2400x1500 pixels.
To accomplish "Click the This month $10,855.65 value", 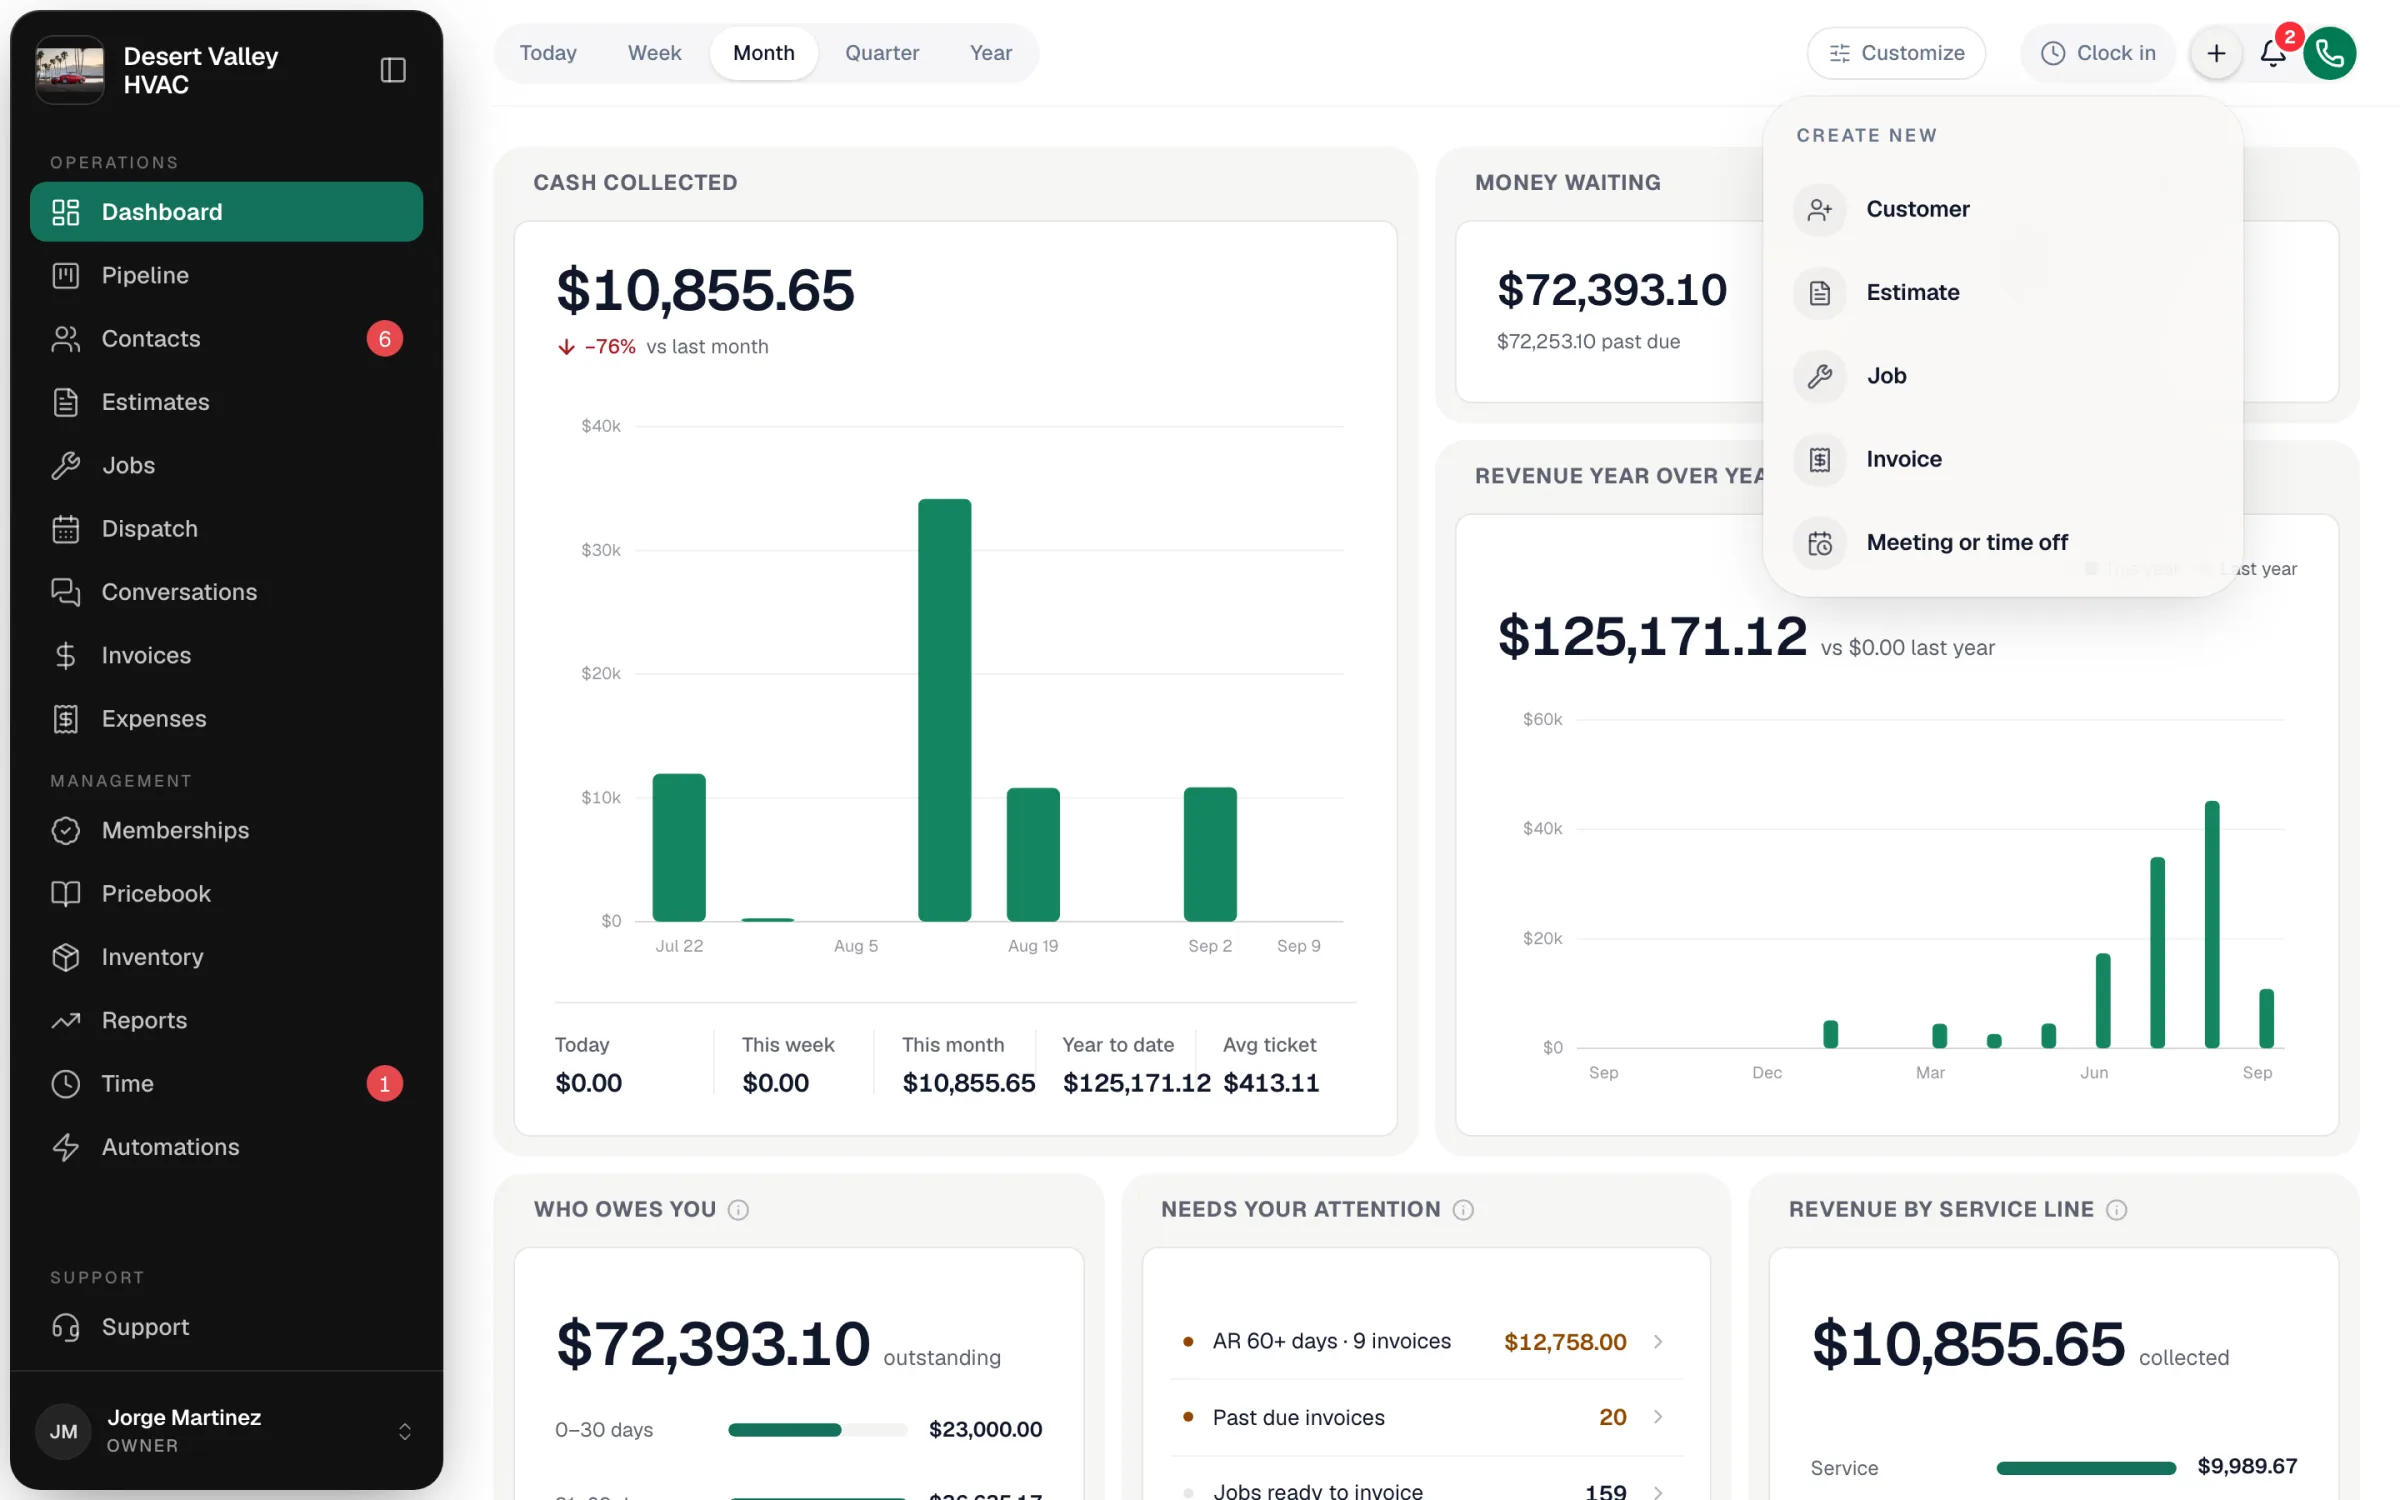I will coord(968,1083).
